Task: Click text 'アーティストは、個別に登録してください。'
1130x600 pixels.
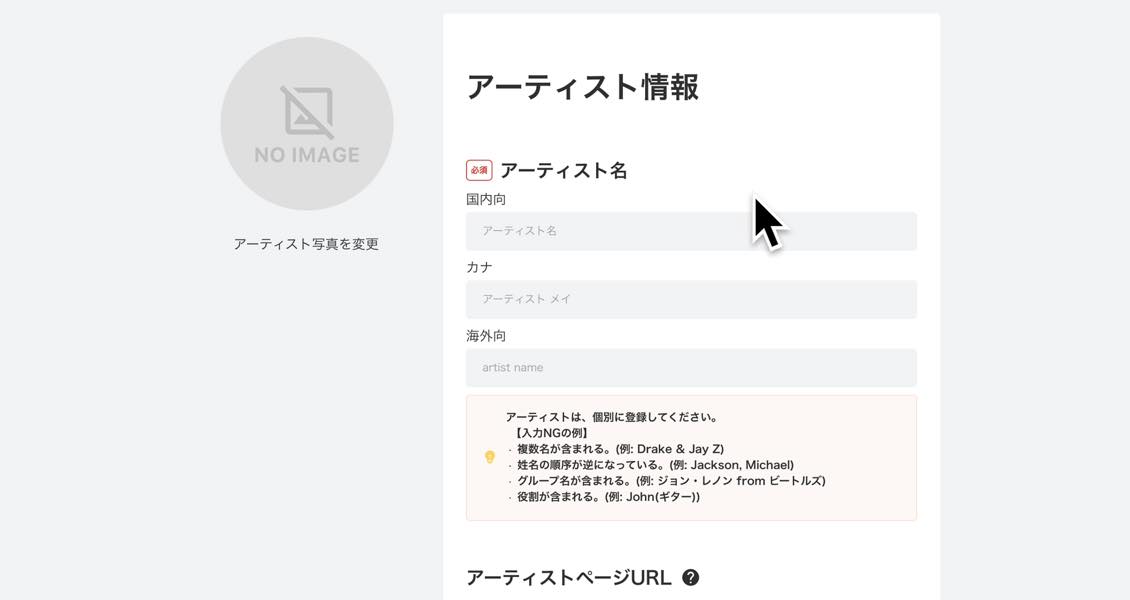Action: [611, 417]
